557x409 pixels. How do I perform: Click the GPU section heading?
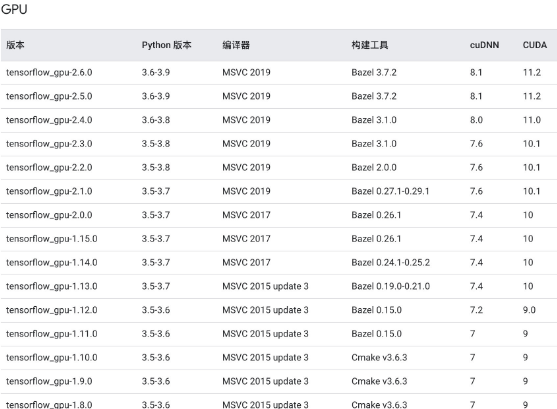point(14,9)
